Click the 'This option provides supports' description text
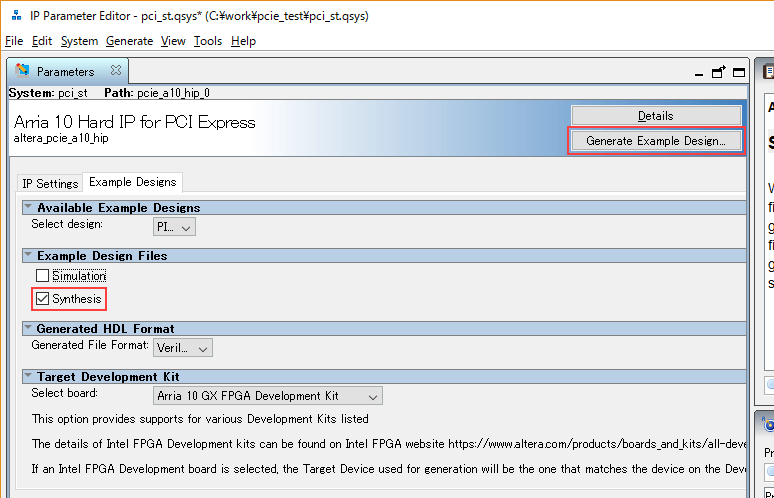The height and width of the screenshot is (498, 774). 200,419
